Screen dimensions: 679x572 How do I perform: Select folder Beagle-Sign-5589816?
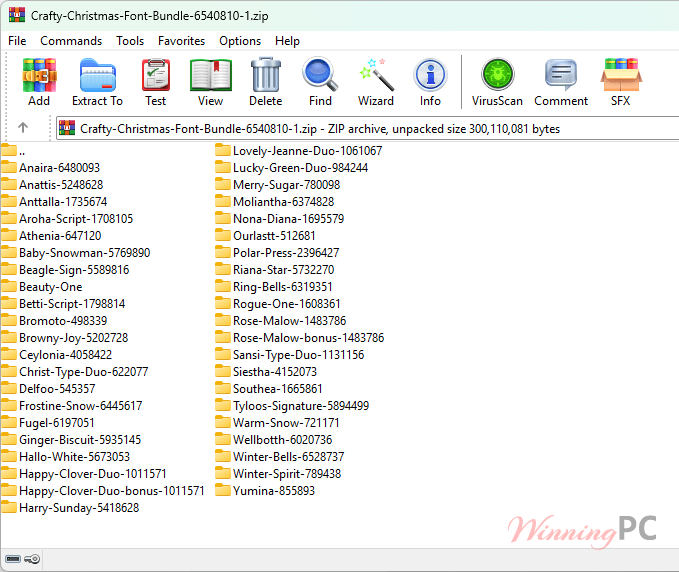tap(65, 270)
